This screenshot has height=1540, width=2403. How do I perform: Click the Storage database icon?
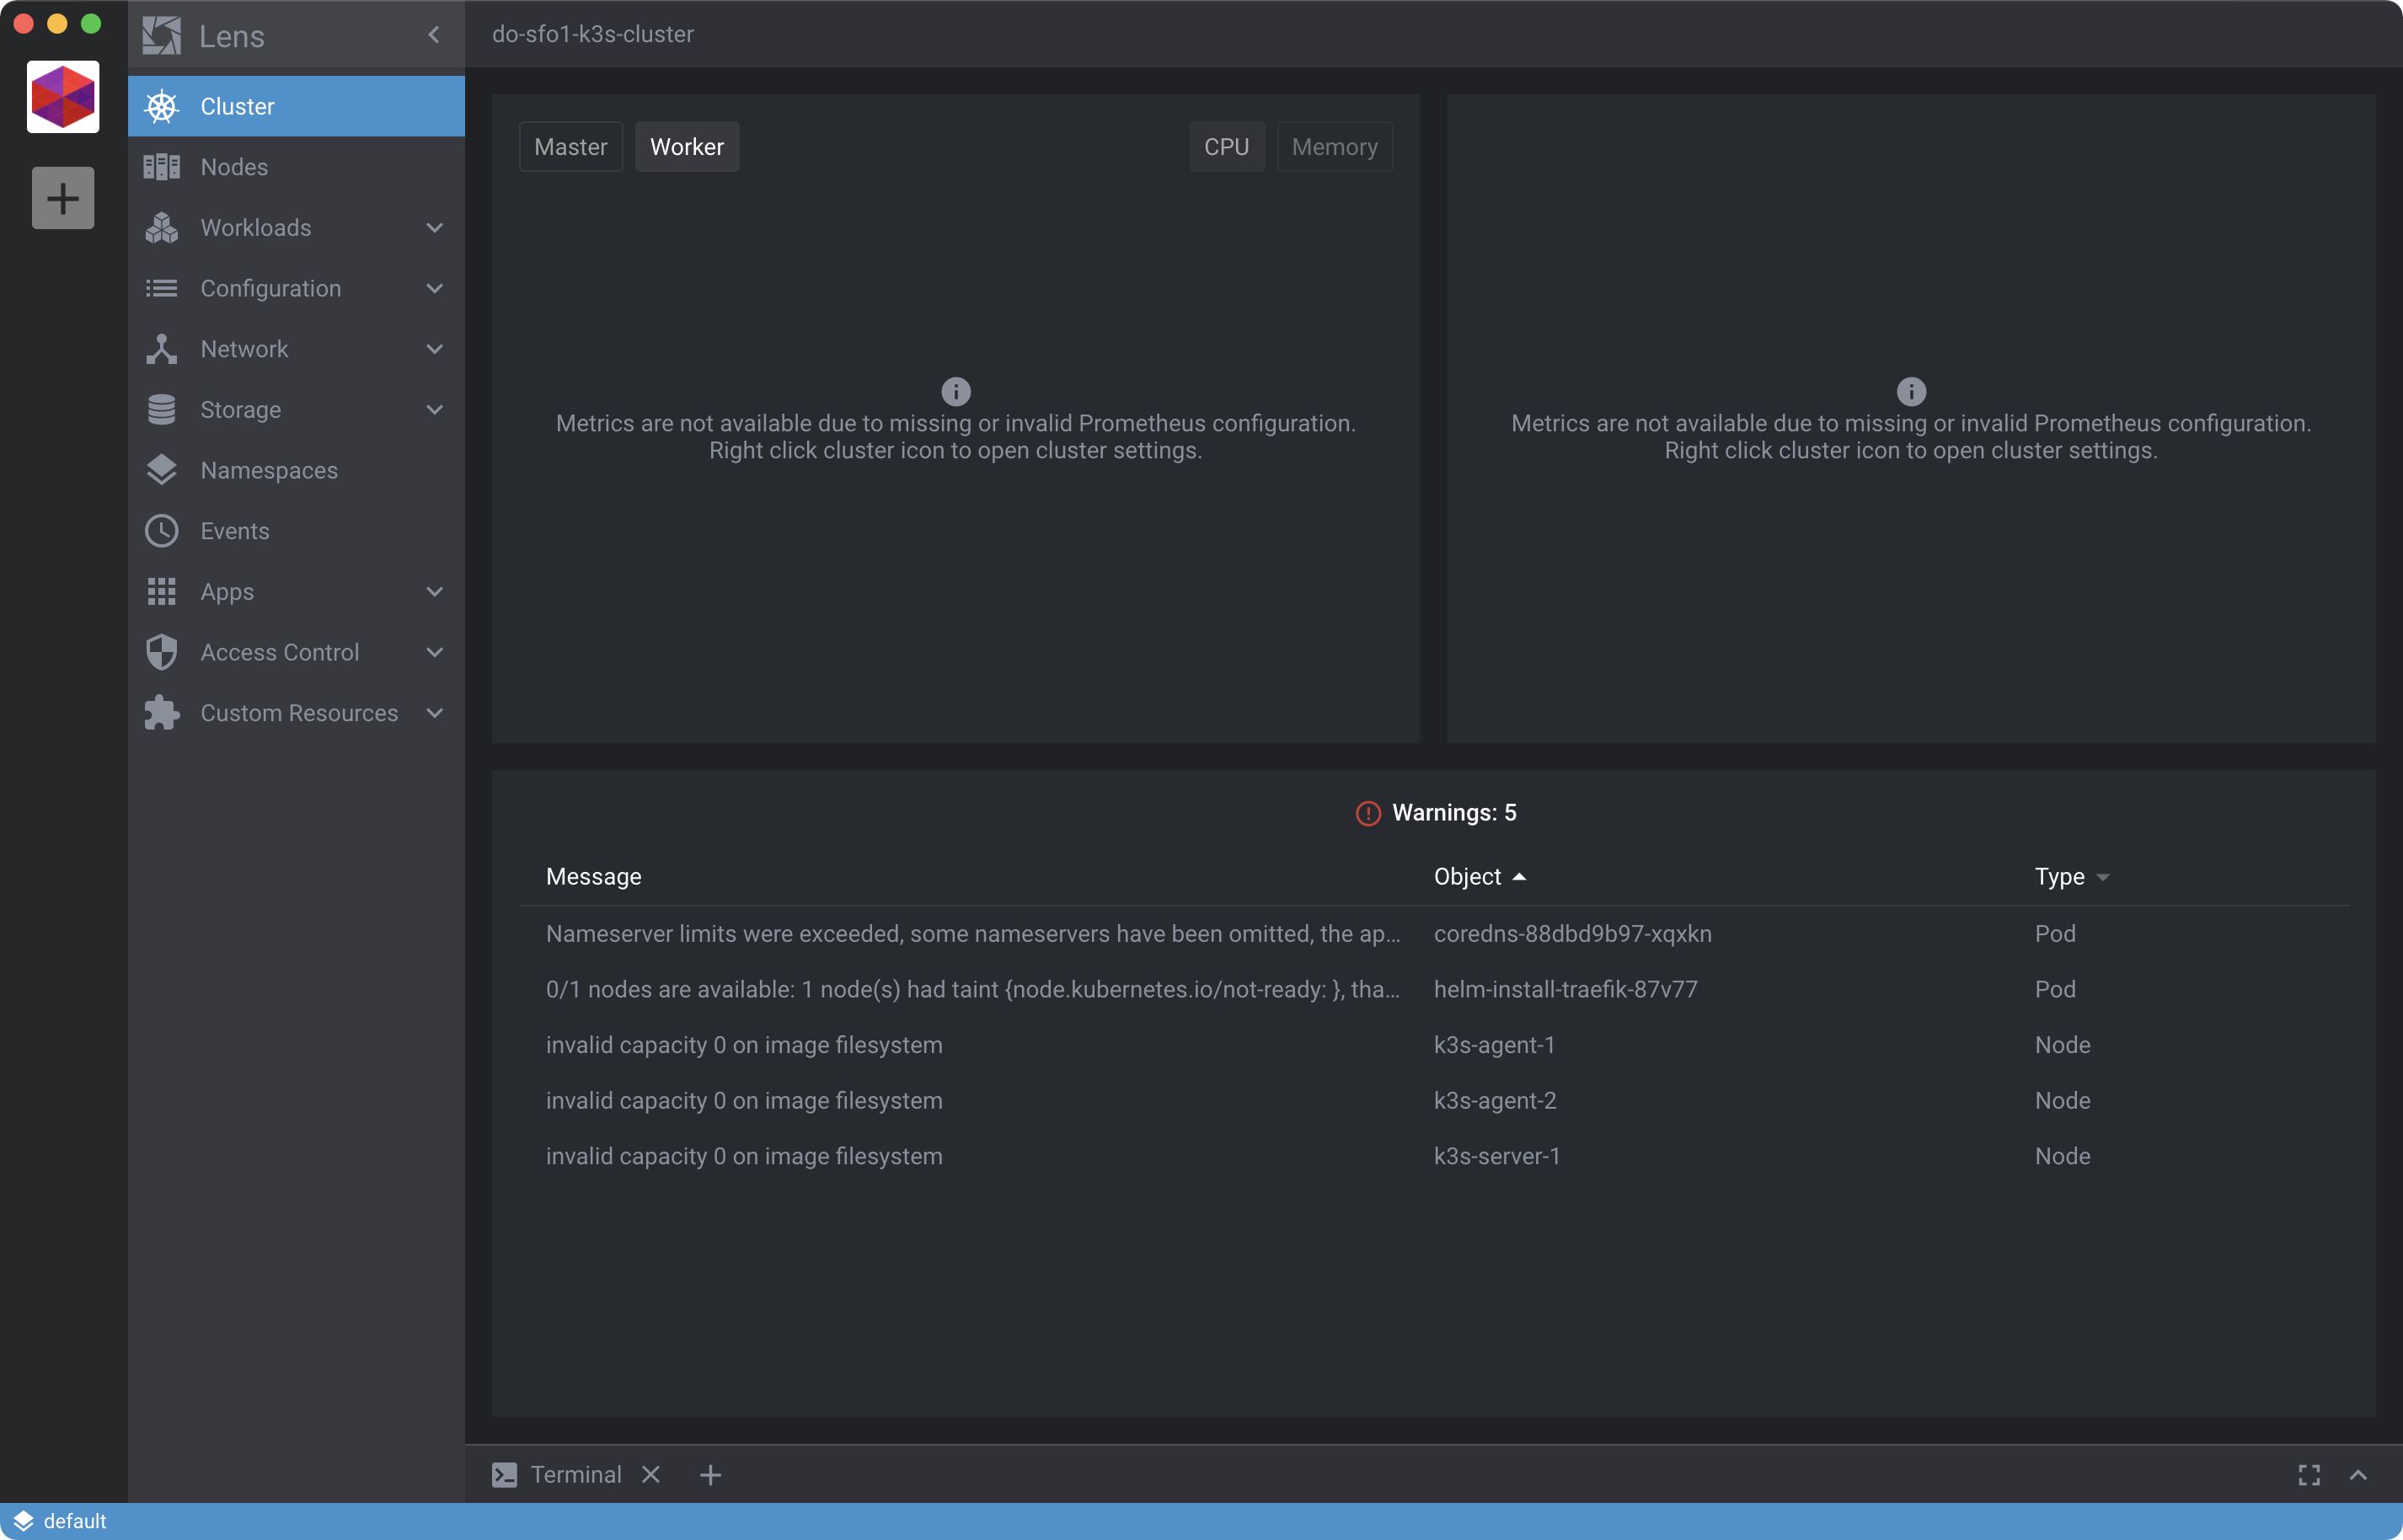161,410
